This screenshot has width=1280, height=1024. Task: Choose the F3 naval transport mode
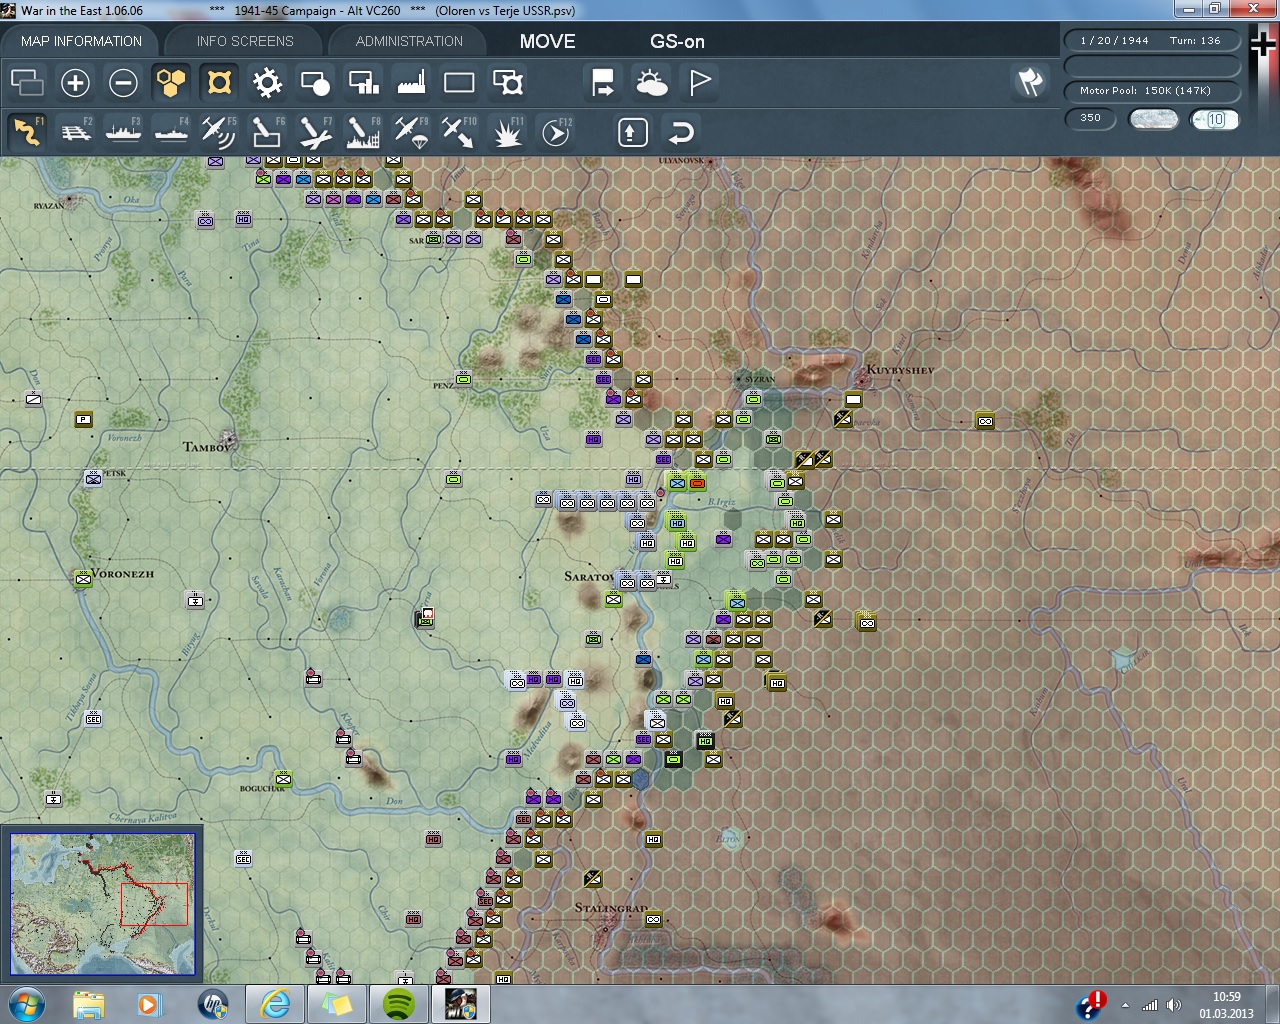point(123,131)
